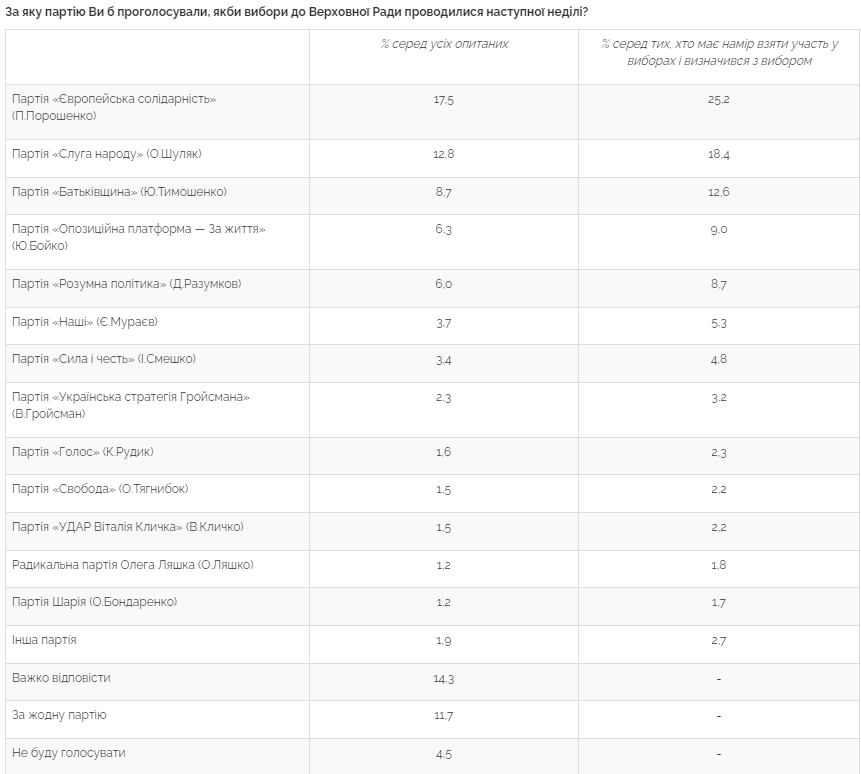Select the «Батьківщина» (Ю.Тимошенко) row label
The height and width of the screenshot is (774, 861).
coord(120,192)
